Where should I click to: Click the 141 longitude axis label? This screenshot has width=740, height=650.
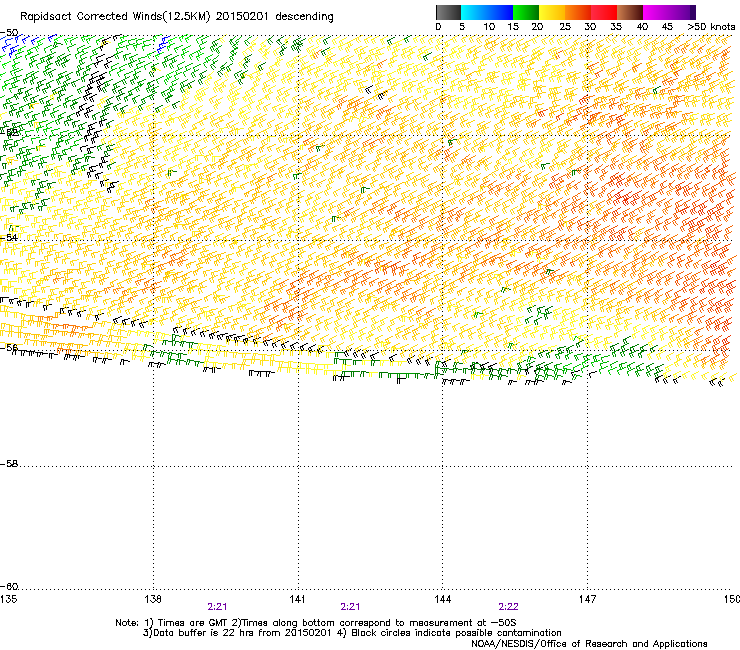click(297, 599)
